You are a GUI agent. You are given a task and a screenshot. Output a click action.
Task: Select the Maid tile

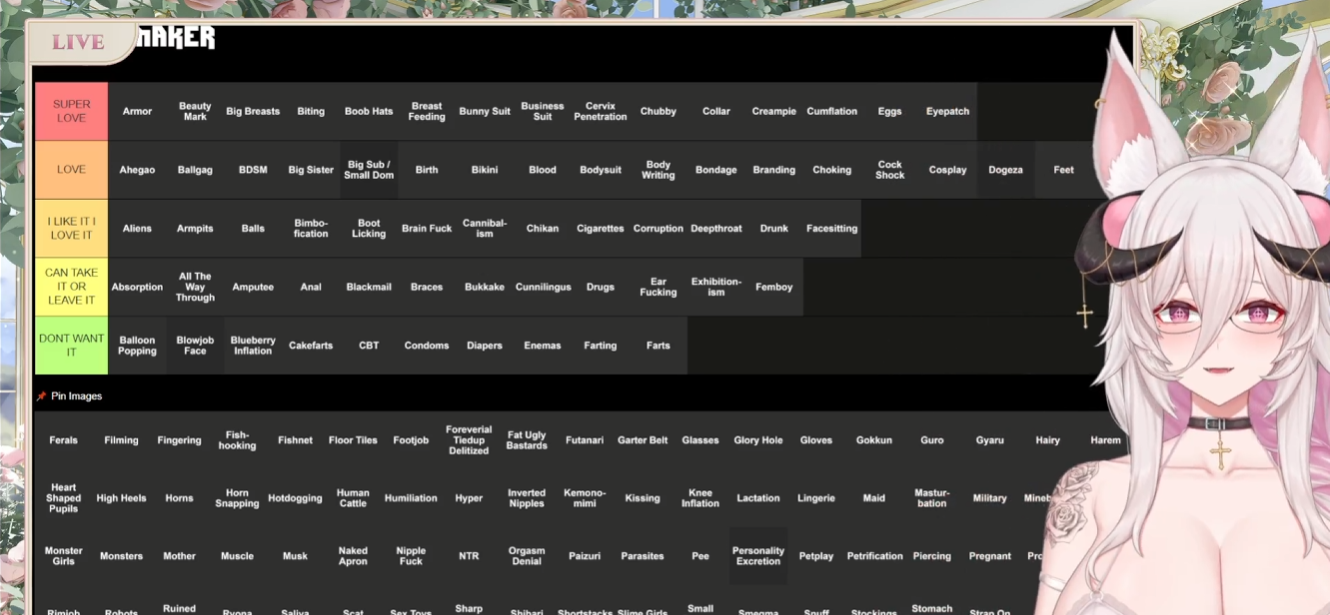pos(874,498)
